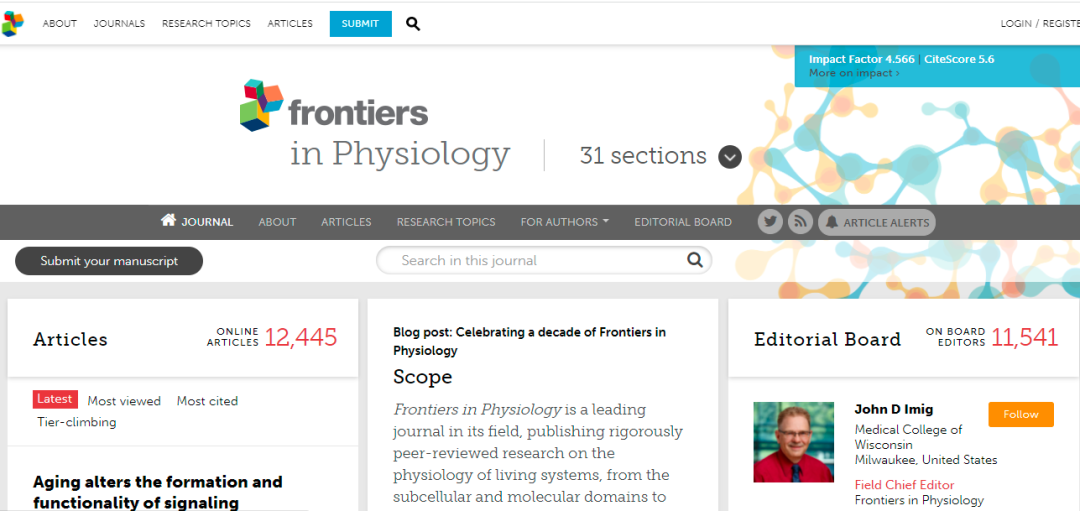Open search via top magnifier icon

pyautogui.click(x=413, y=24)
